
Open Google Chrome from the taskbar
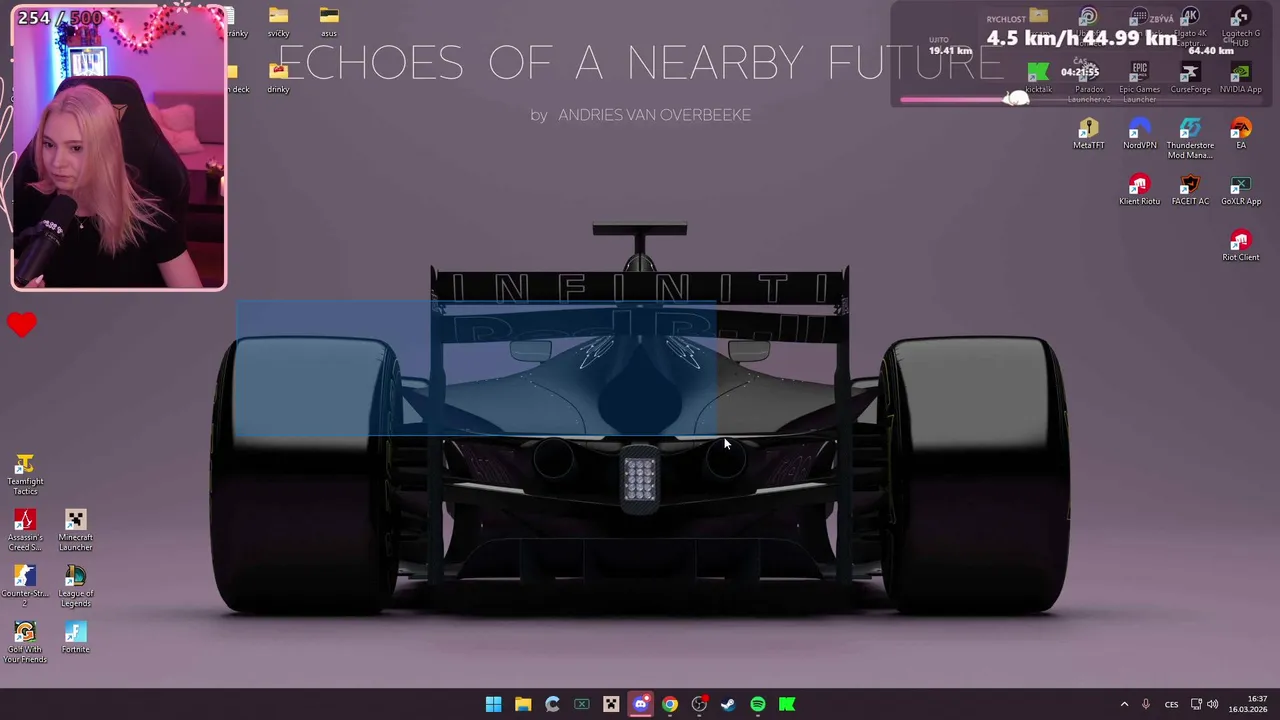click(669, 704)
